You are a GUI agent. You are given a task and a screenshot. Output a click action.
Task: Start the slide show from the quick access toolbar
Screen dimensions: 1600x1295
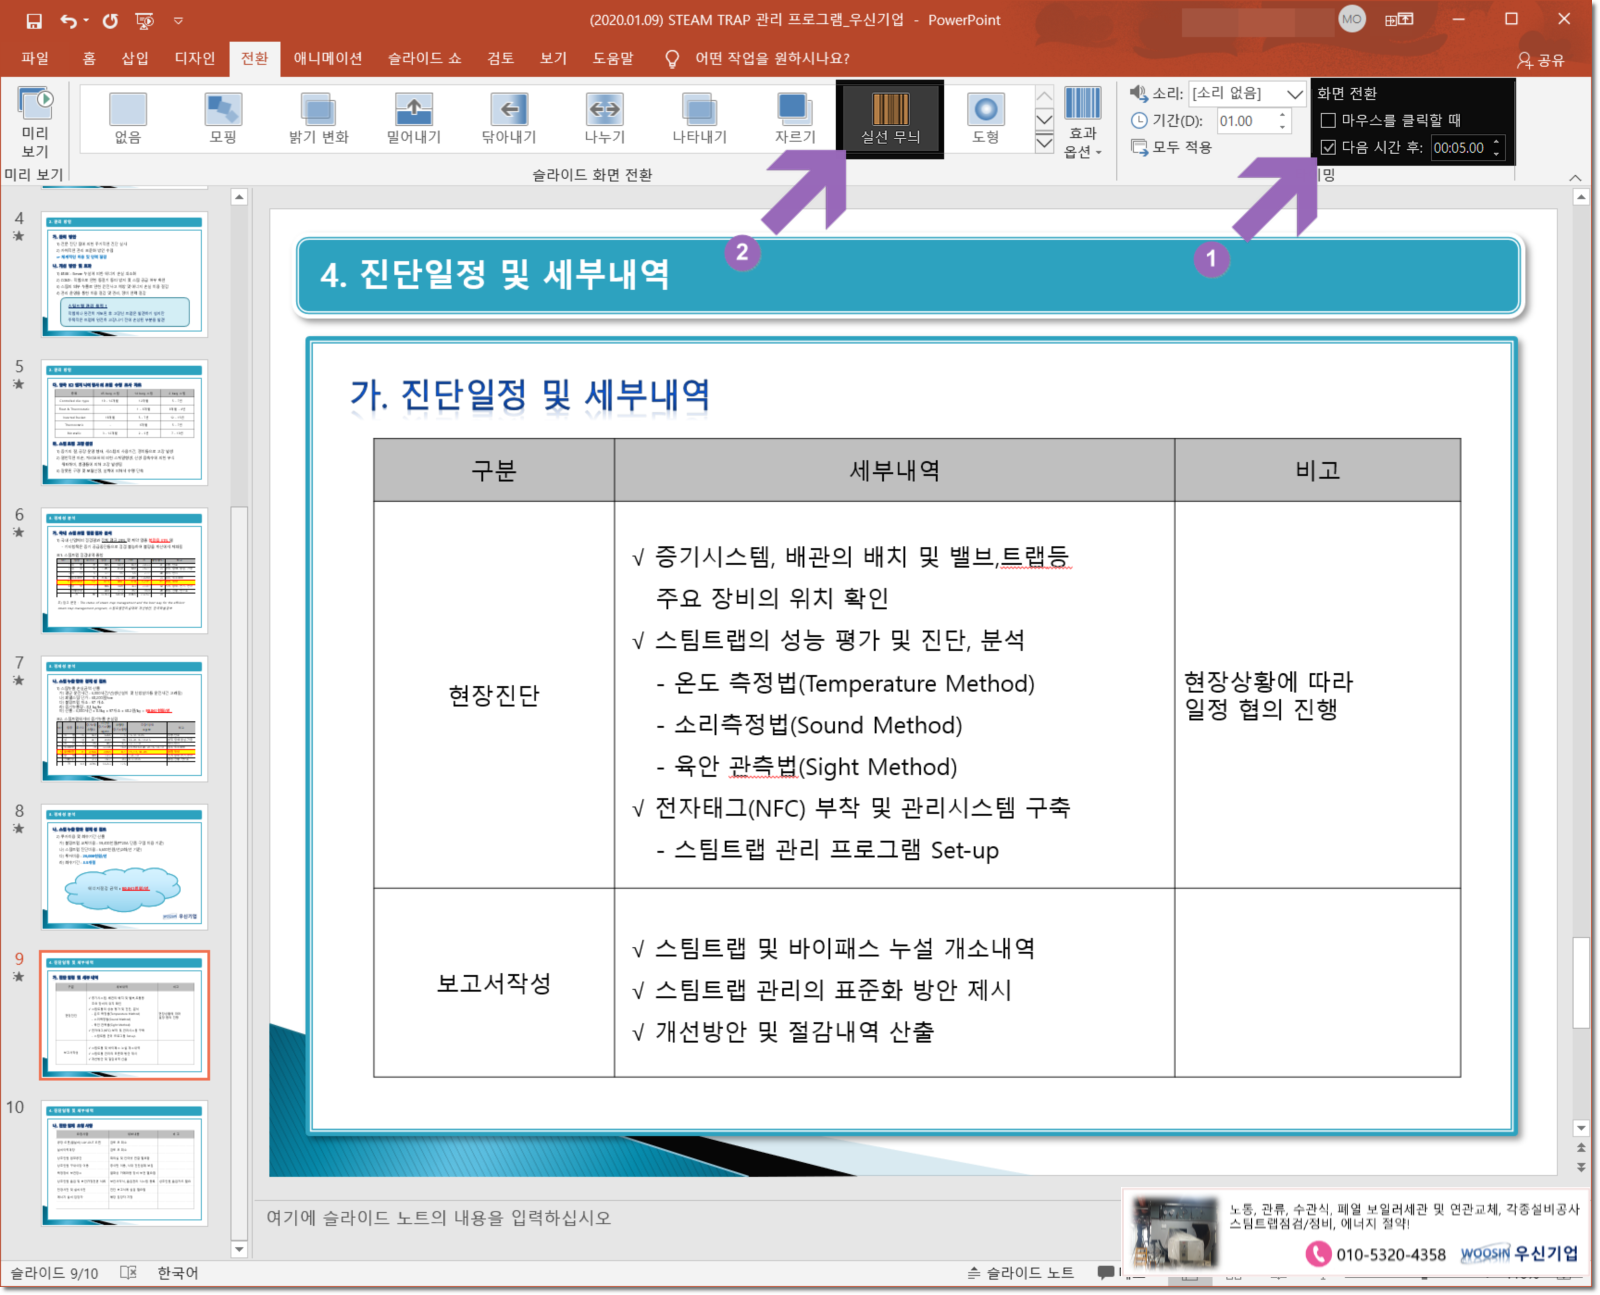tap(145, 20)
